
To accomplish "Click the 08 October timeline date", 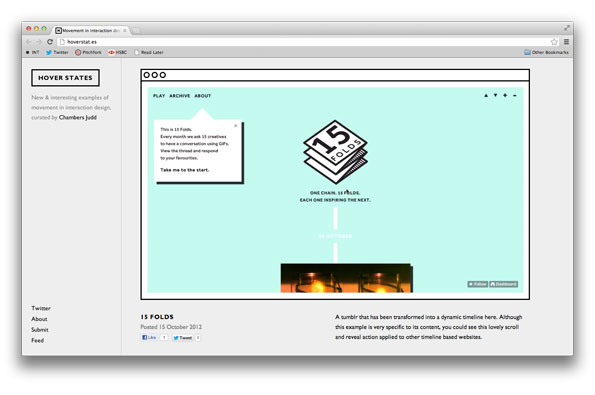I will 335,236.
